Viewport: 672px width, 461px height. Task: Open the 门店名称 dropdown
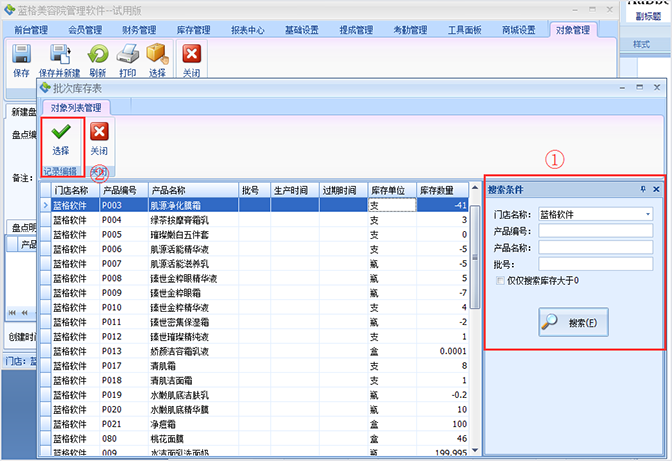(648, 214)
